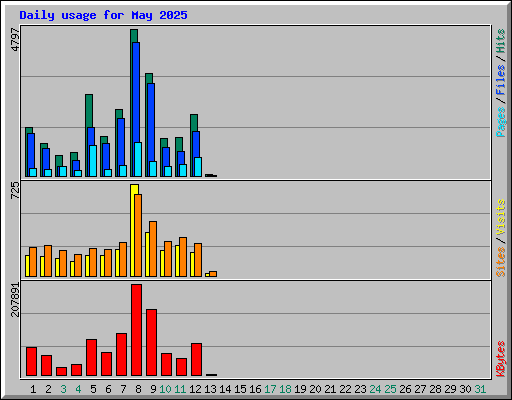Select the red KBytes bar for day 1
The image size is (512, 400).
click(x=31, y=362)
